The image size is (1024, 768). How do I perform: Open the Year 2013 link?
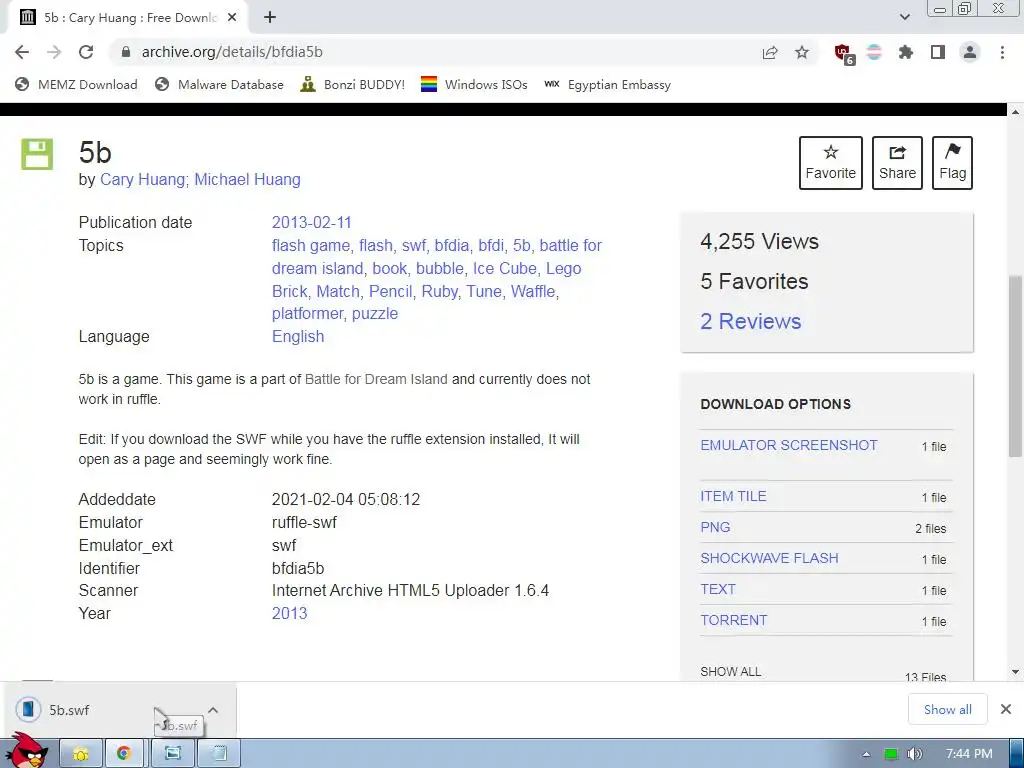(289, 613)
